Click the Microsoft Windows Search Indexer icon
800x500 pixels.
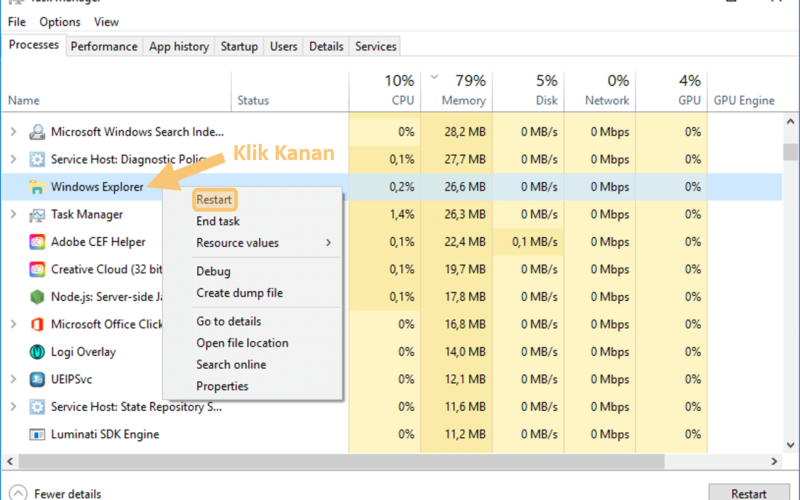(x=37, y=132)
